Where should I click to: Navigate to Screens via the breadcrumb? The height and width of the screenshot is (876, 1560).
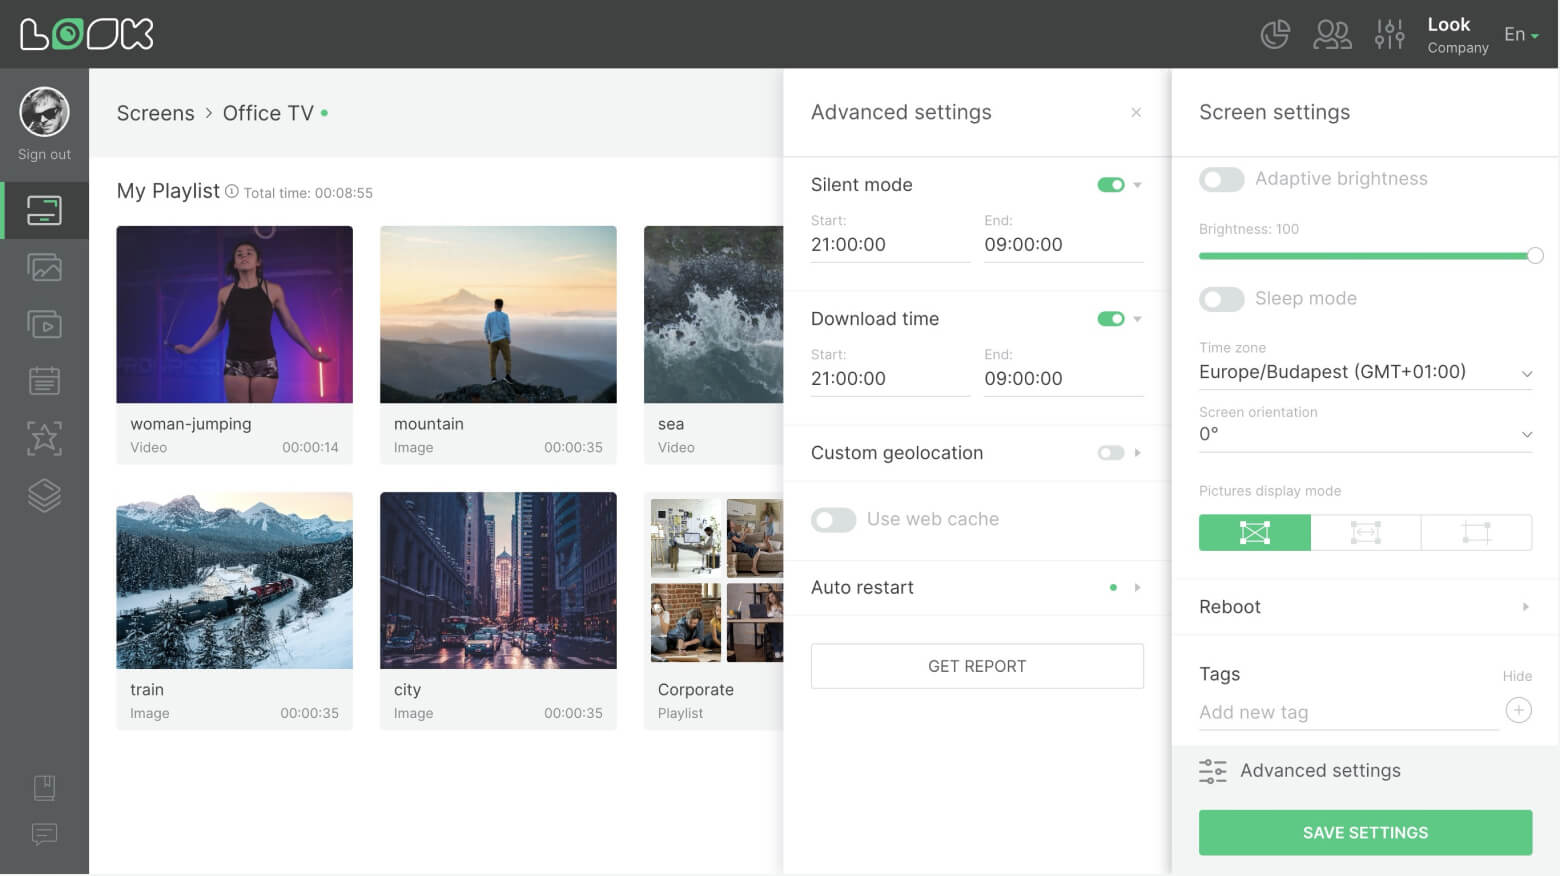155,113
